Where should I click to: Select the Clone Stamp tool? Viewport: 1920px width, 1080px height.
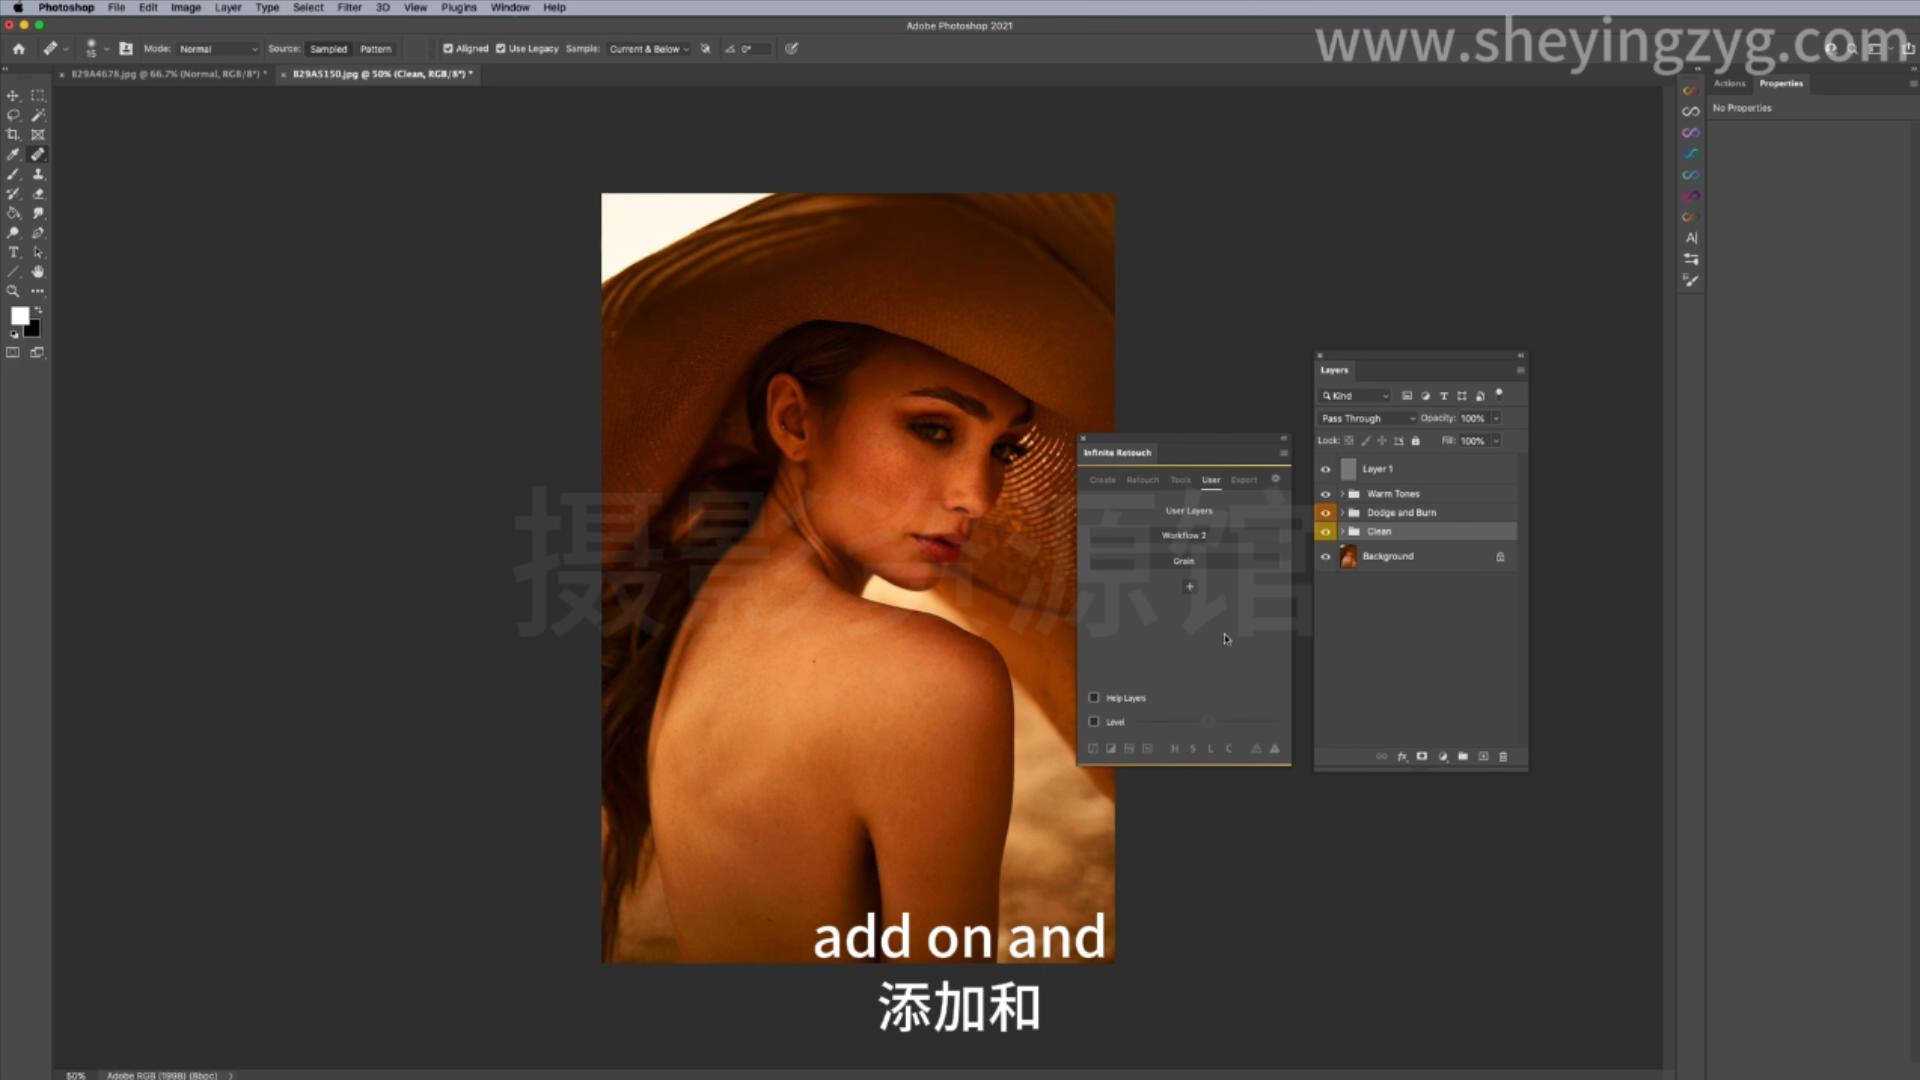[38, 174]
